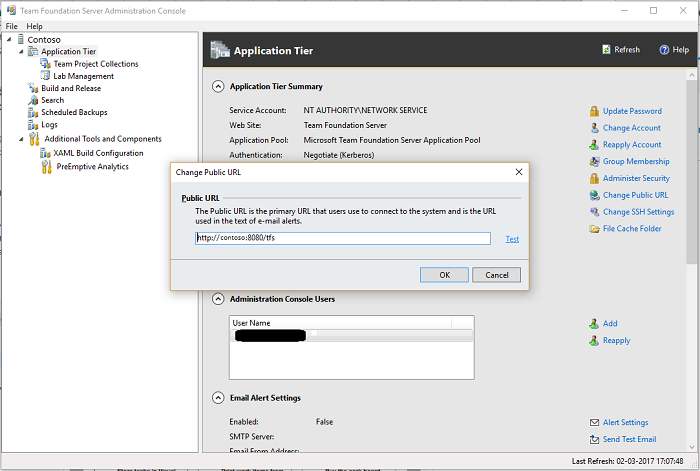
Task: Open the Alert Settings link
Action: [625, 422]
